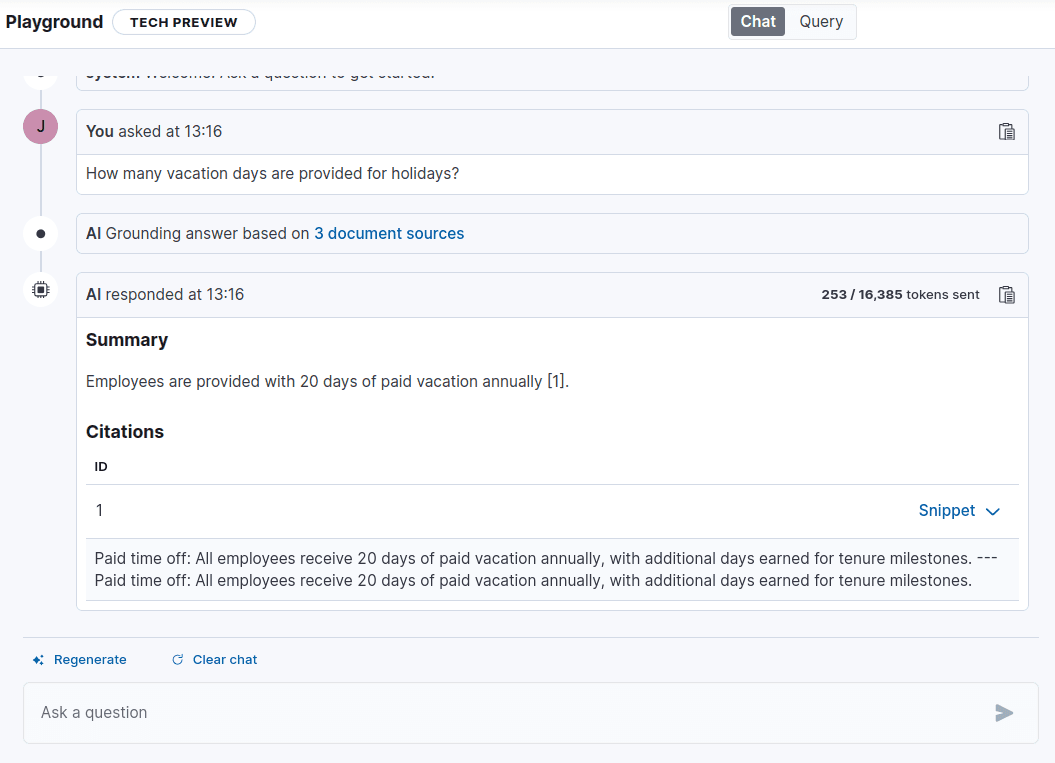Viewport: 1055px width, 763px height.
Task: Copy the AI response to clipboard
Action: [1007, 295]
